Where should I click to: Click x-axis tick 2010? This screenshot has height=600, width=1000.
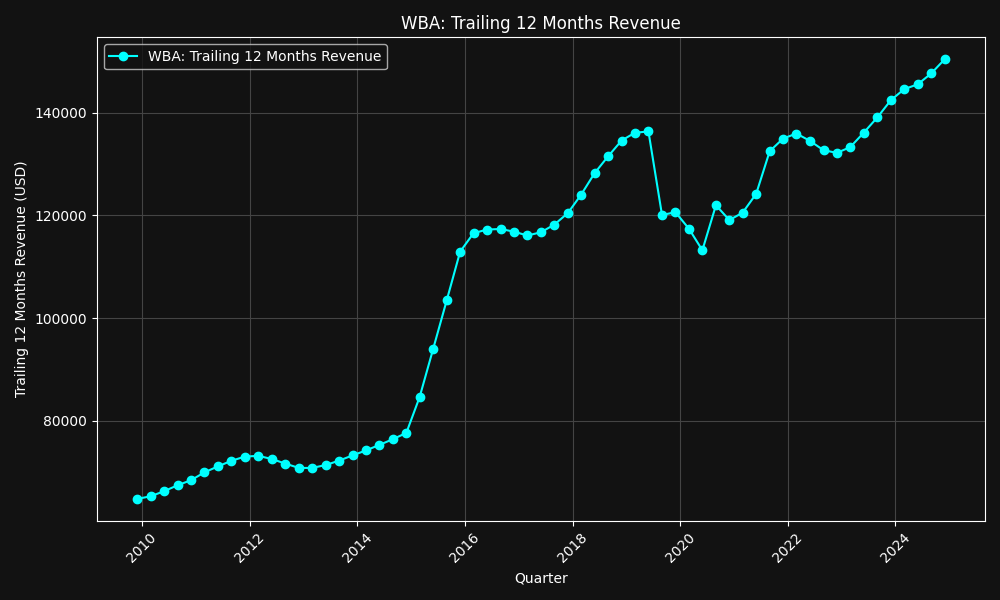[x=140, y=548]
